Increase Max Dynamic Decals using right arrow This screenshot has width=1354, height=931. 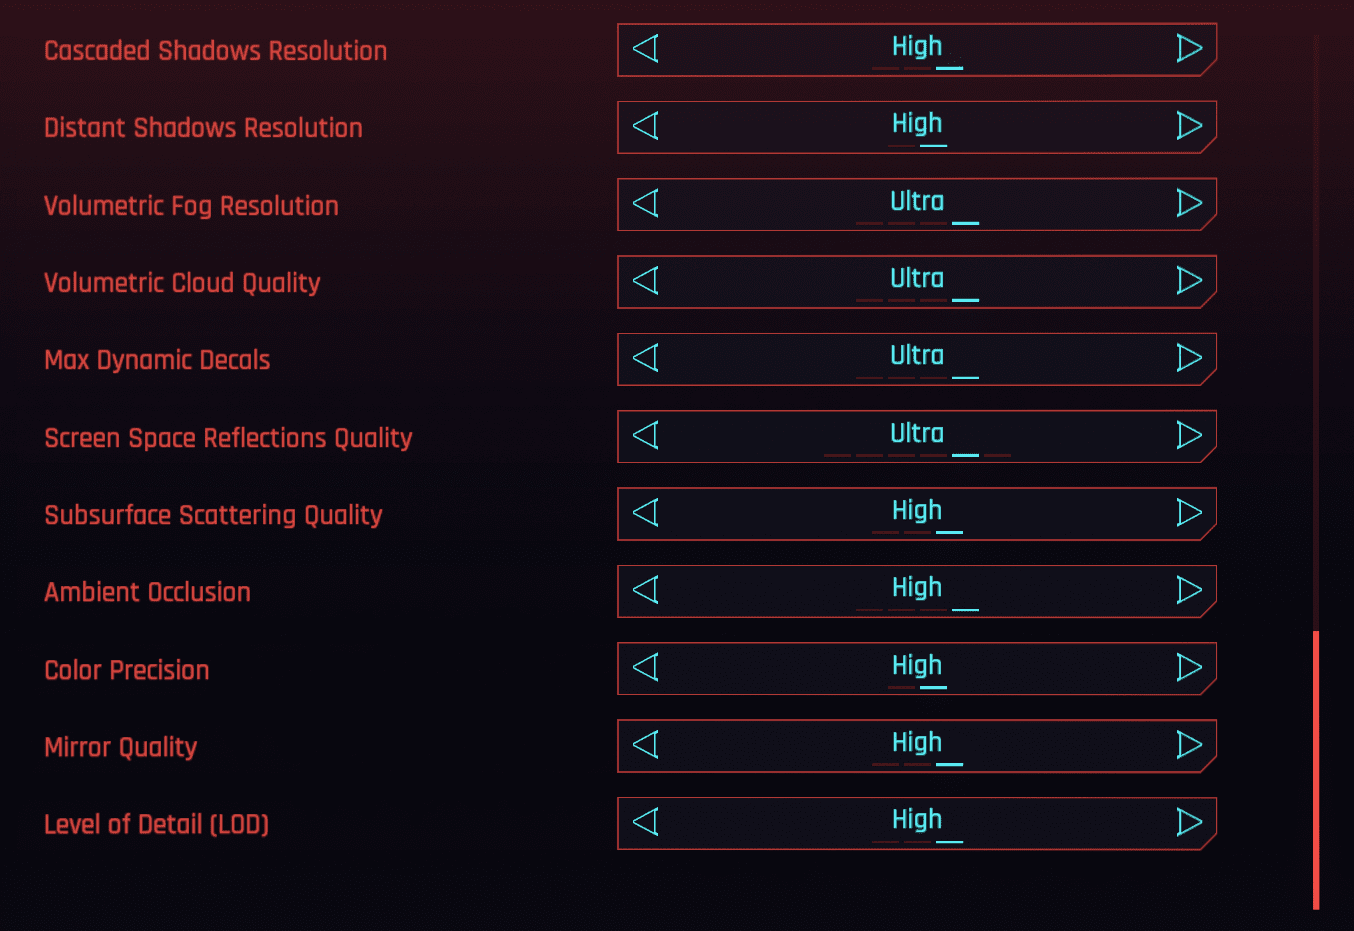pyautogui.click(x=1188, y=358)
